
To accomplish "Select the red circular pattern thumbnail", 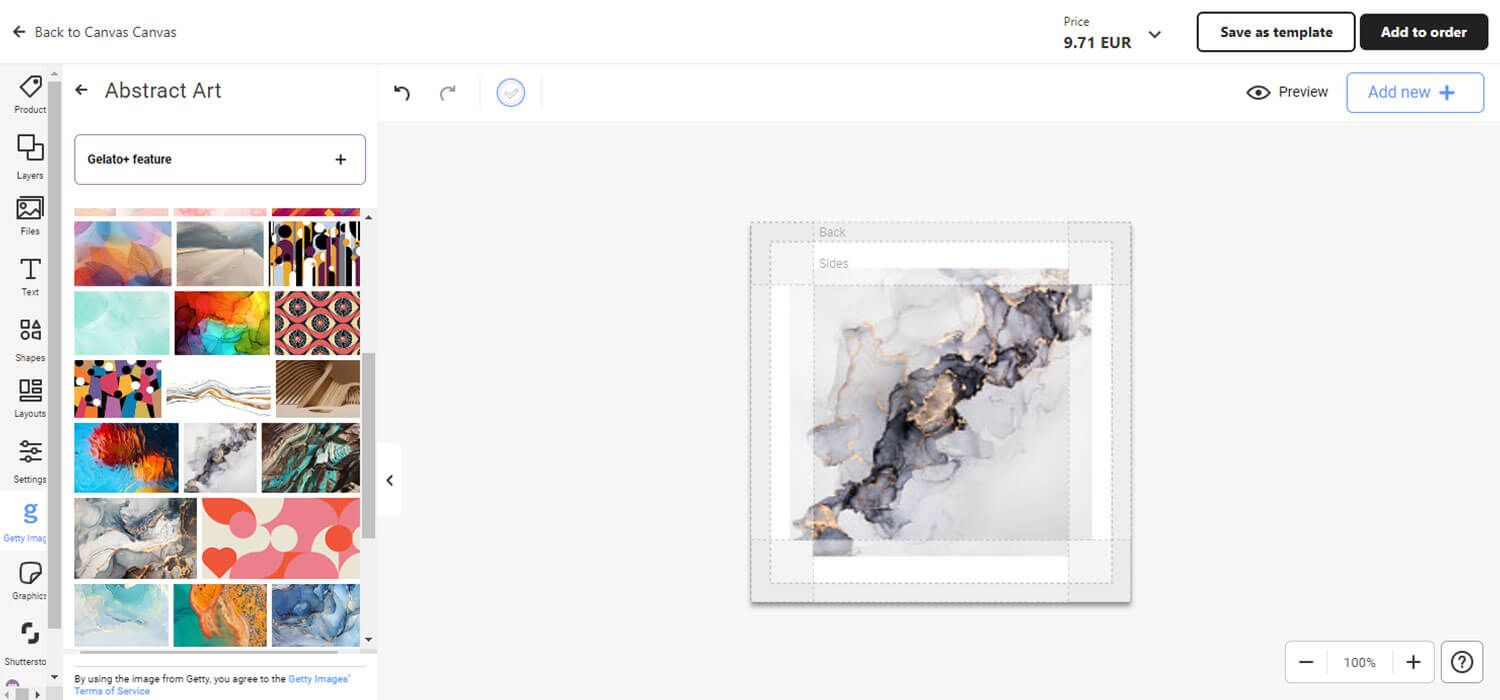I will click(317, 323).
